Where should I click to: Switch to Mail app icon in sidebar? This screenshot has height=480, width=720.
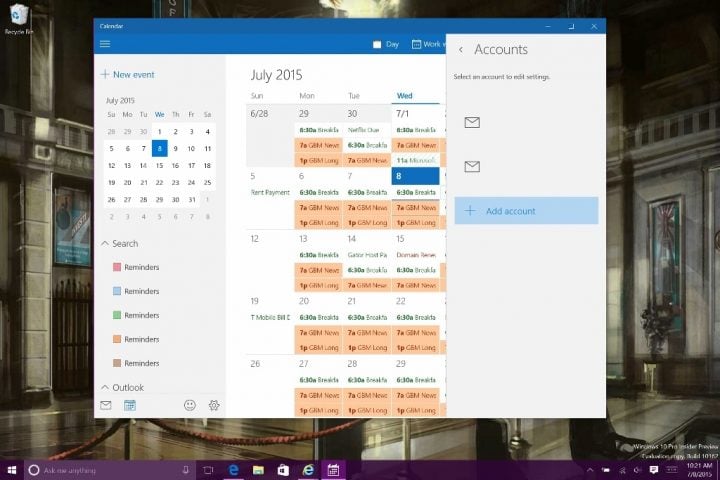106,405
